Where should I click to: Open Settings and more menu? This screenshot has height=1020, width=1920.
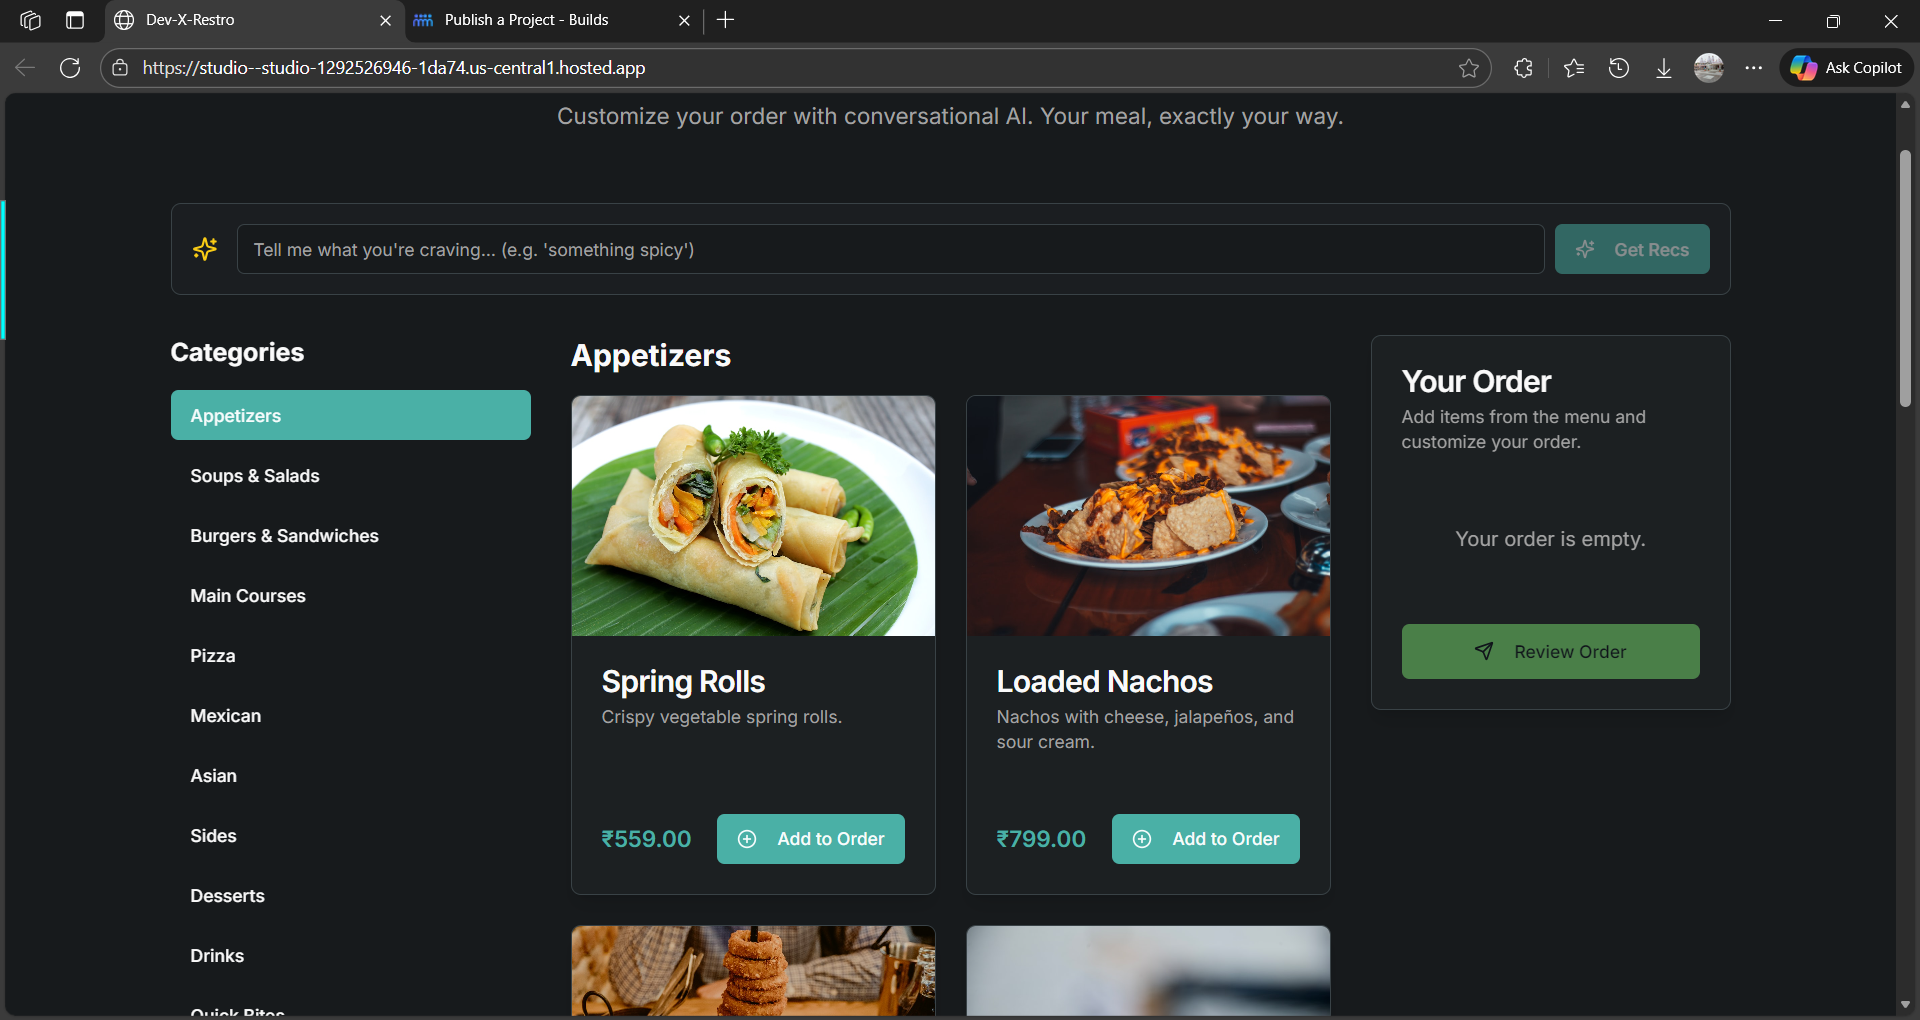(1754, 68)
